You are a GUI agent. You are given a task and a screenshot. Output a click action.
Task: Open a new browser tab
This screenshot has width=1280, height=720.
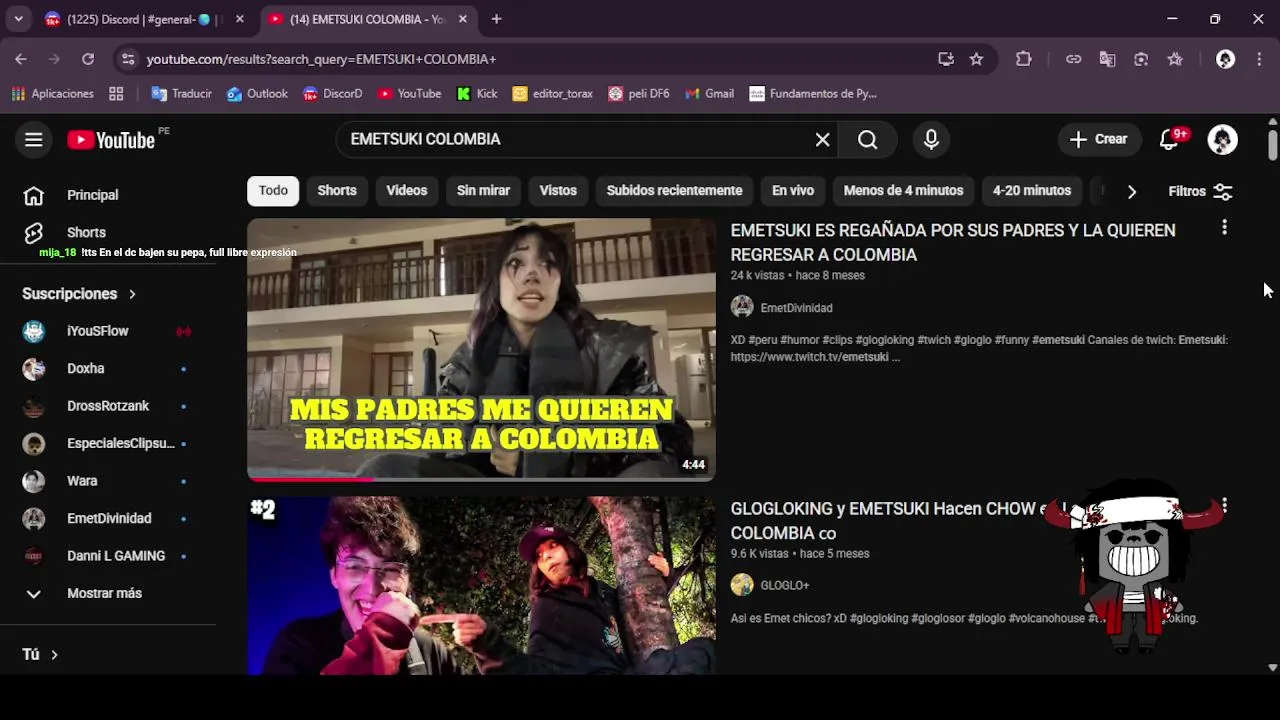coord(496,19)
